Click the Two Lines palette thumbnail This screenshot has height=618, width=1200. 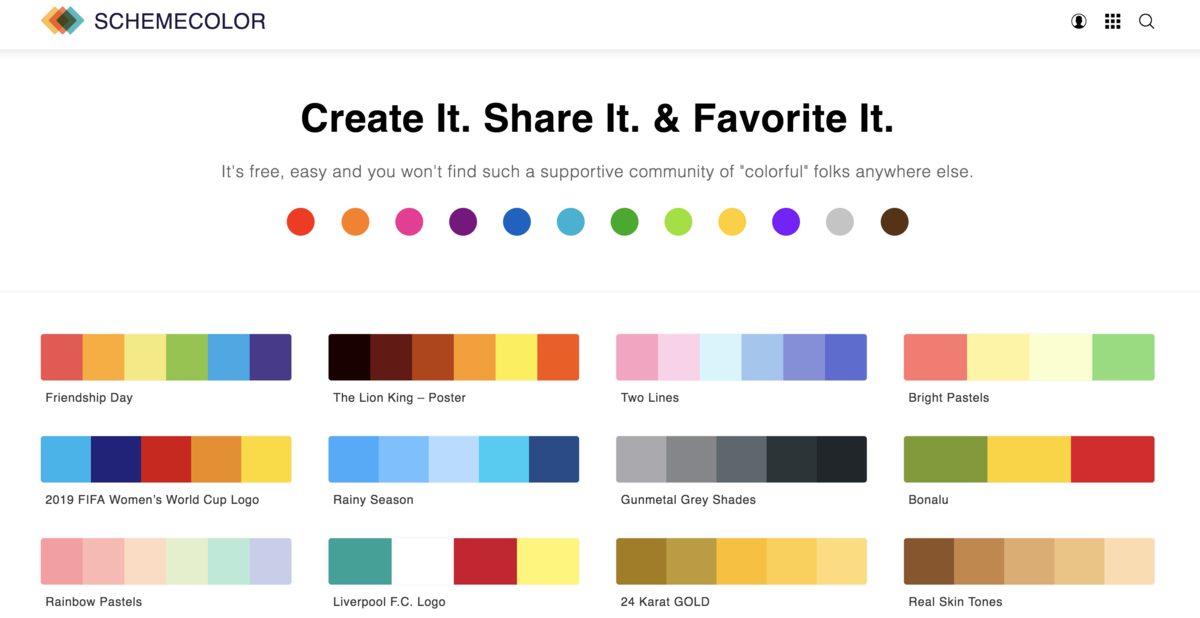click(x=741, y=357)
